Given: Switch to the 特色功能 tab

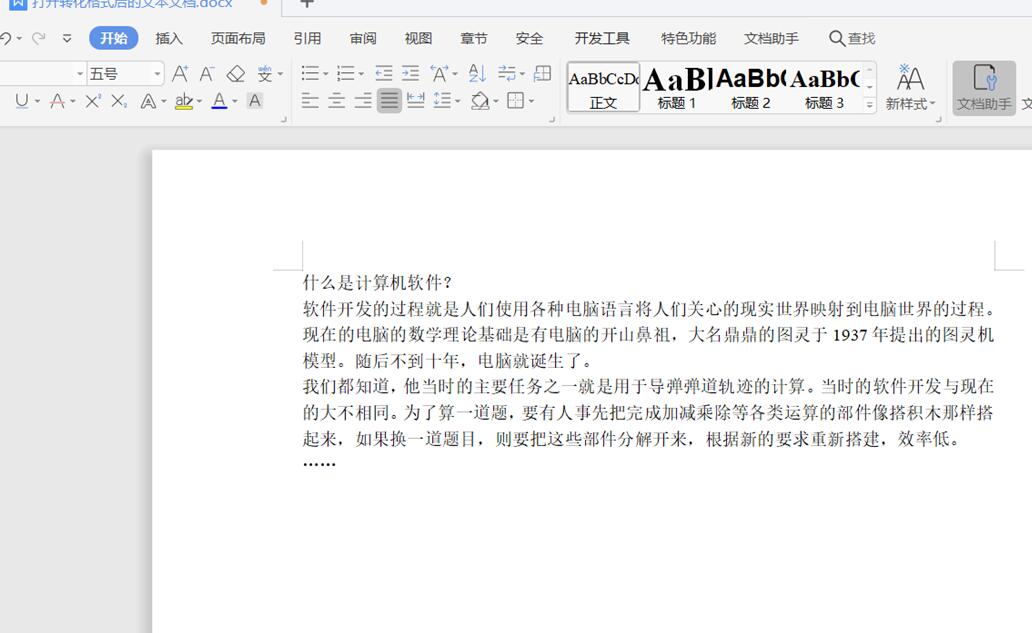Looking at the screenshot, I should [x=688, y=38].
